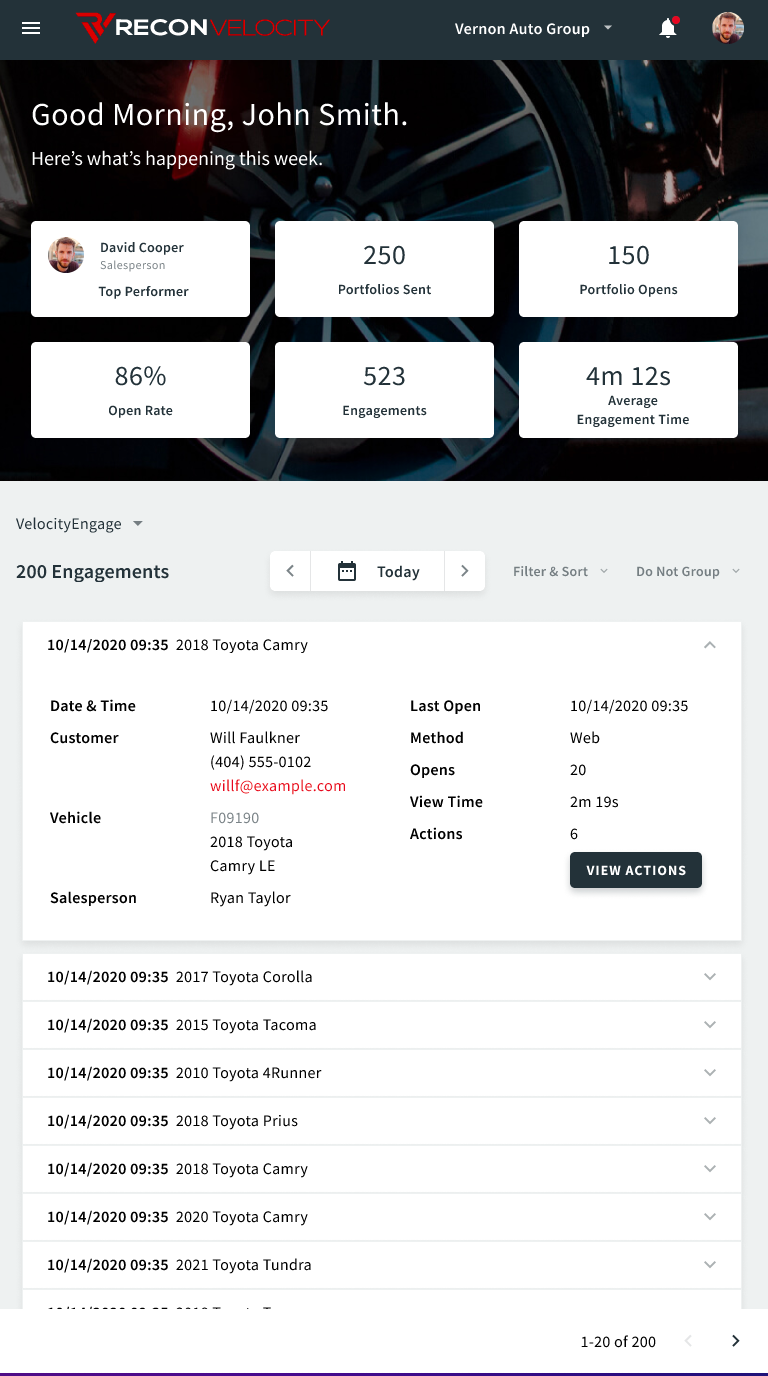
Task: Click the F09190 stock number
Action: coord(234,818)
